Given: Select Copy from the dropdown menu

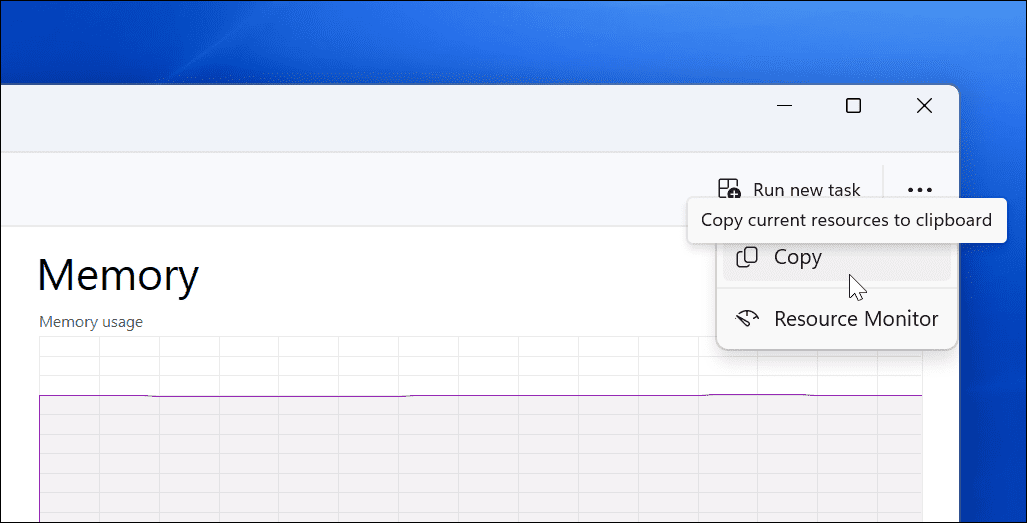Looking at the screenshot, I should [836, 257].
